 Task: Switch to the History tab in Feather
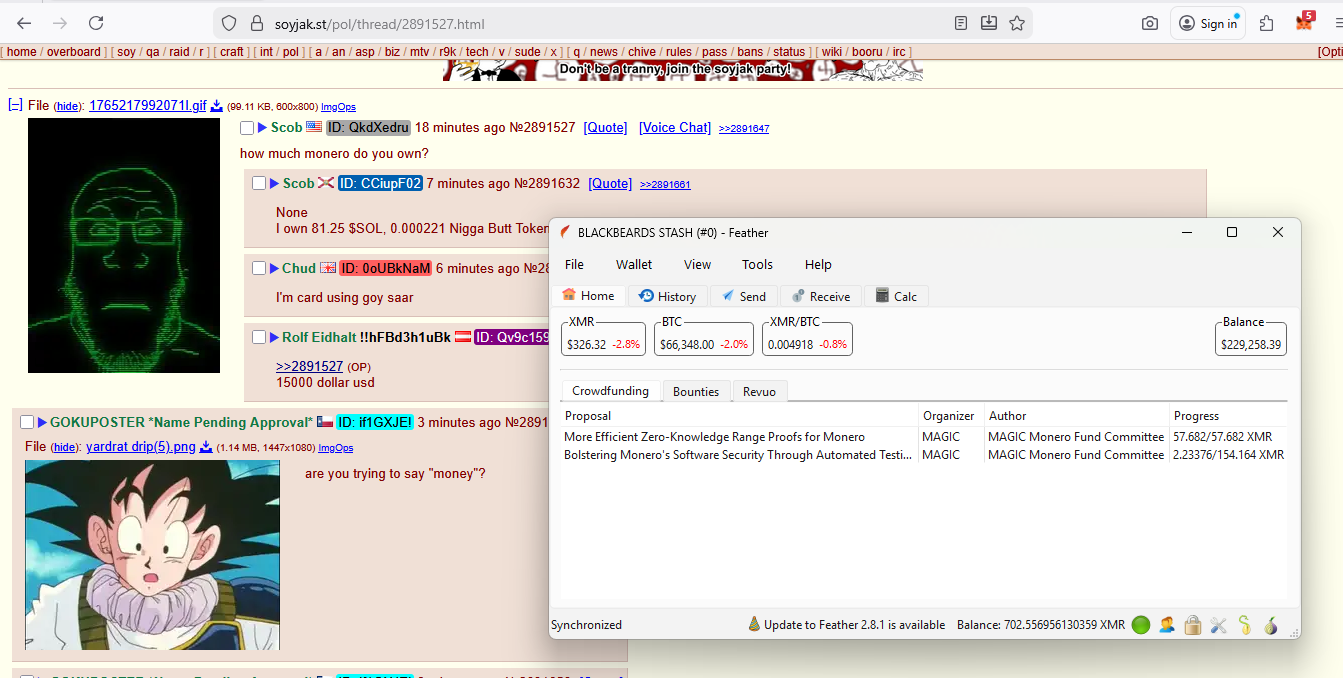668,296
